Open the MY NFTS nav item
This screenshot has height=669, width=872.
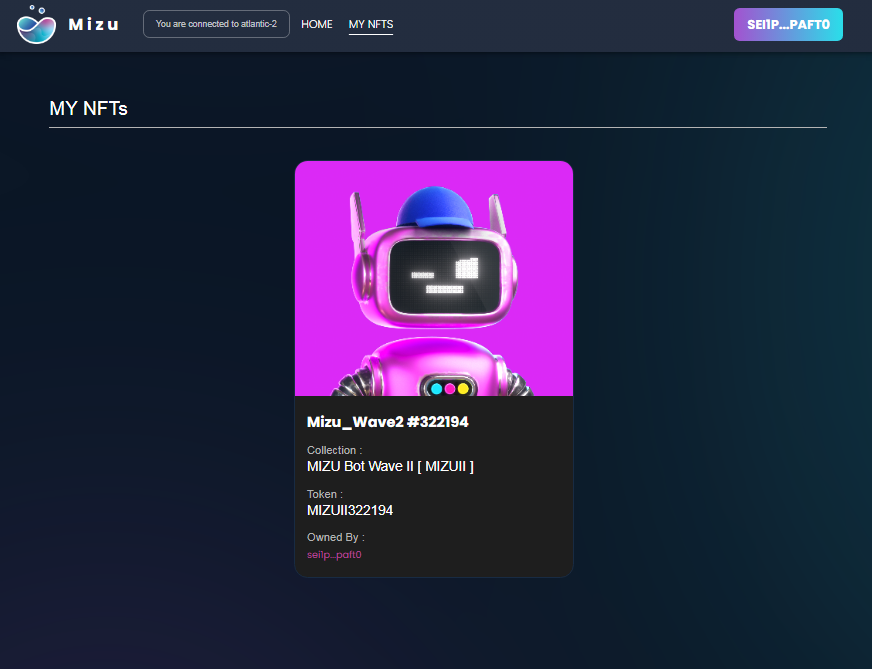pos(371,24)
